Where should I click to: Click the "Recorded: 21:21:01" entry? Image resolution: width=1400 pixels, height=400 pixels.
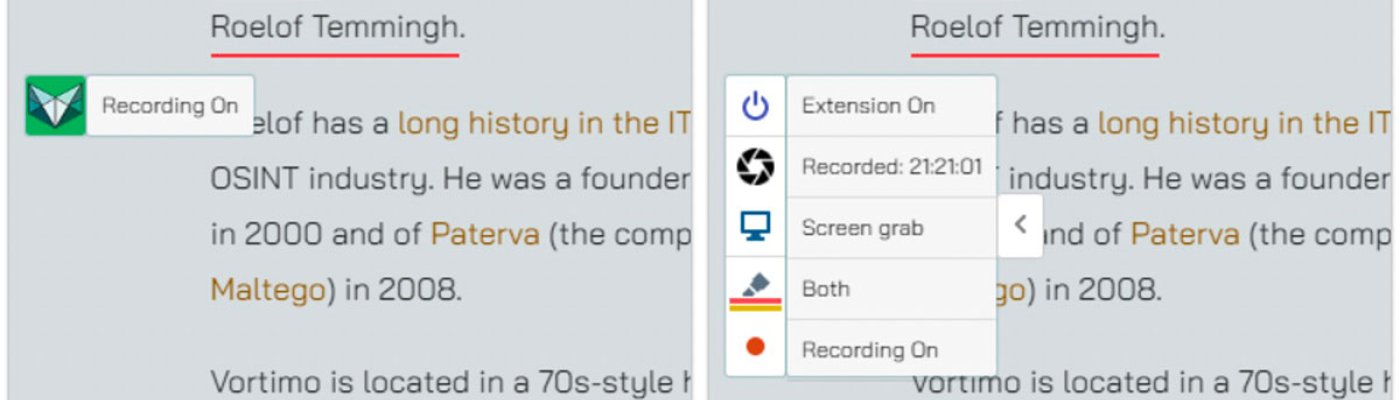[x=891, y=167]
